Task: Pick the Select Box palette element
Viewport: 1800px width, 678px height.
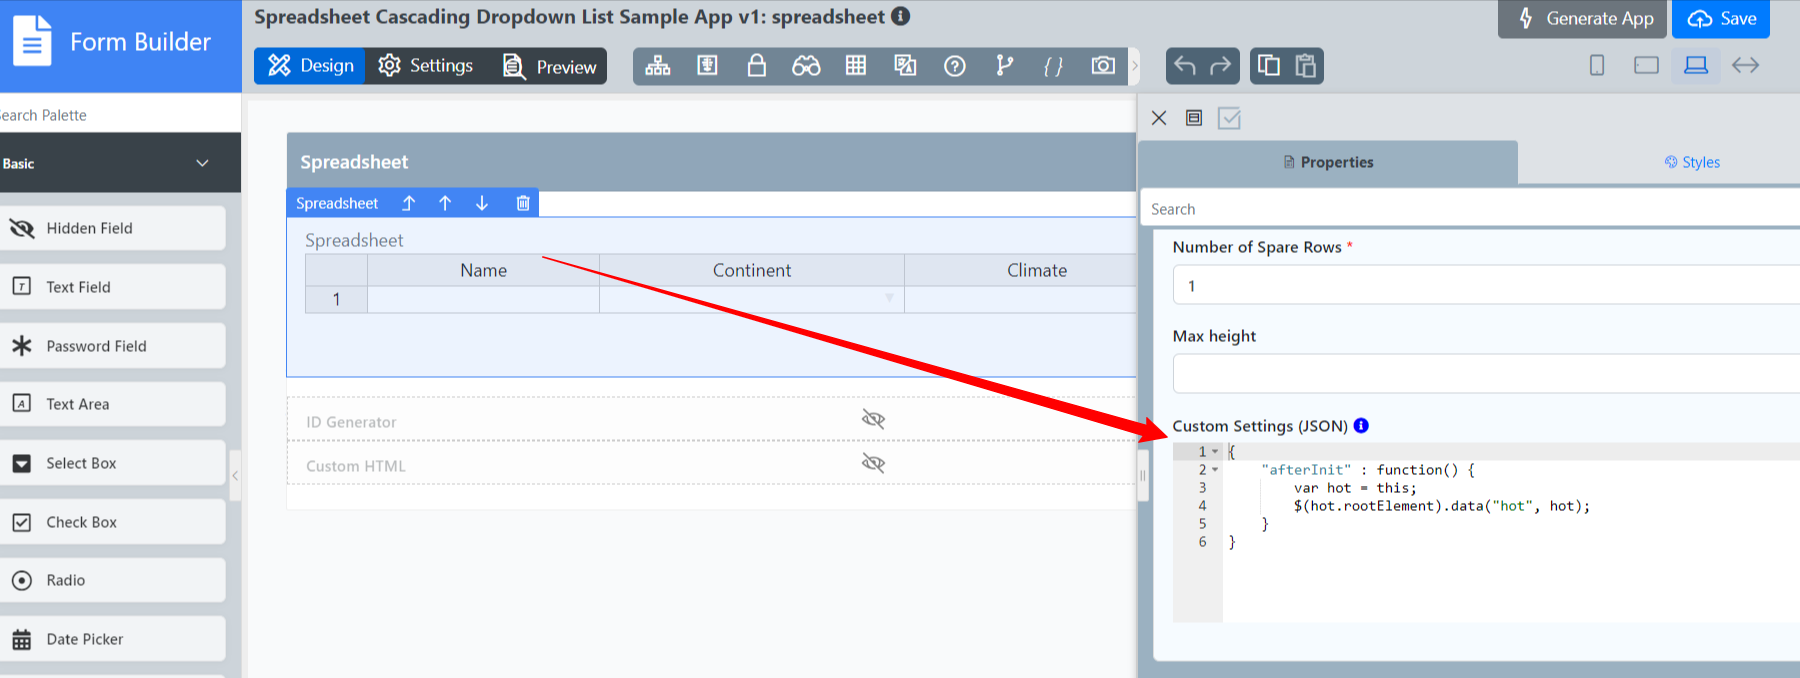Action: (x=112, y=463)
